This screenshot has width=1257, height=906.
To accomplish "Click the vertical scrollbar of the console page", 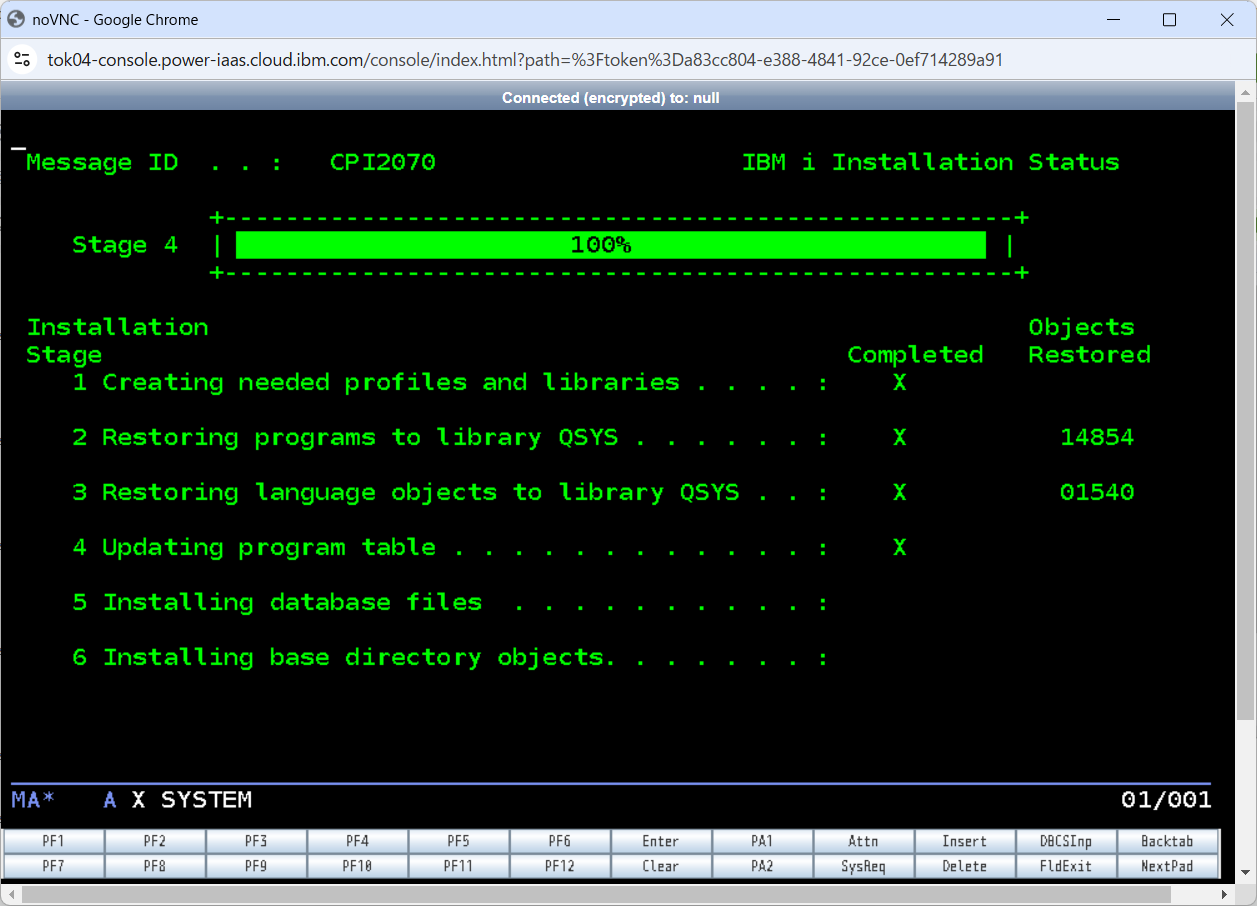I will click(1246, 410).
